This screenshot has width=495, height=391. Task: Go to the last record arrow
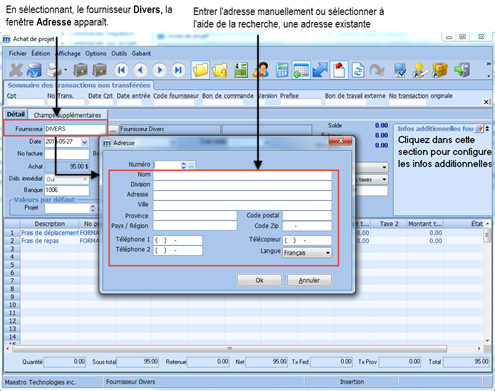(179, 70)
